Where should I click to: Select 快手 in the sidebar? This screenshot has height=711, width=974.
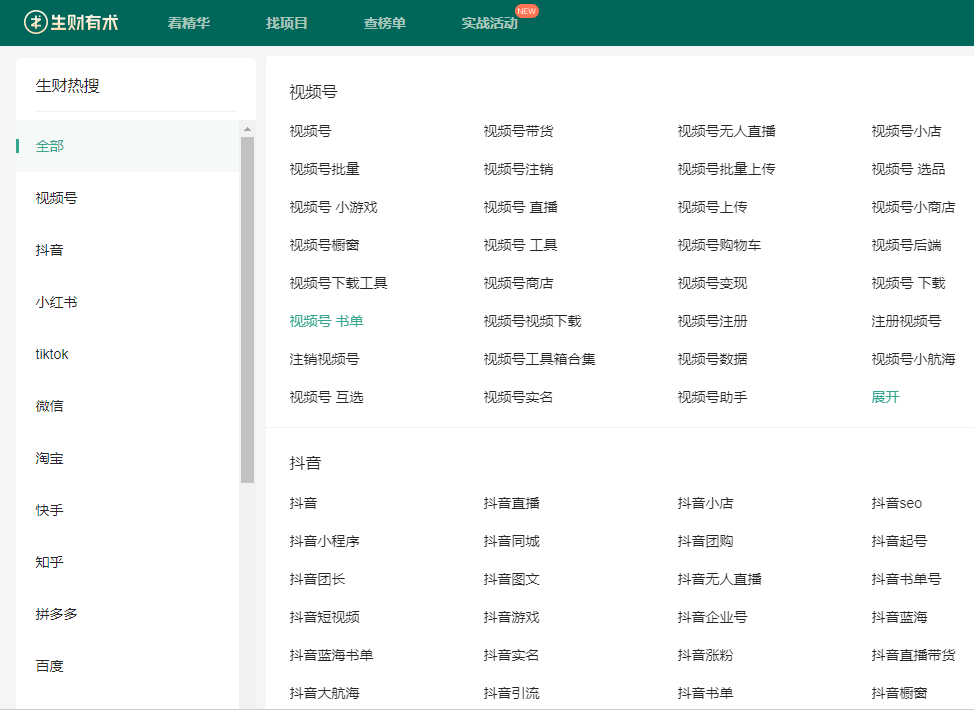click(50, 510)
